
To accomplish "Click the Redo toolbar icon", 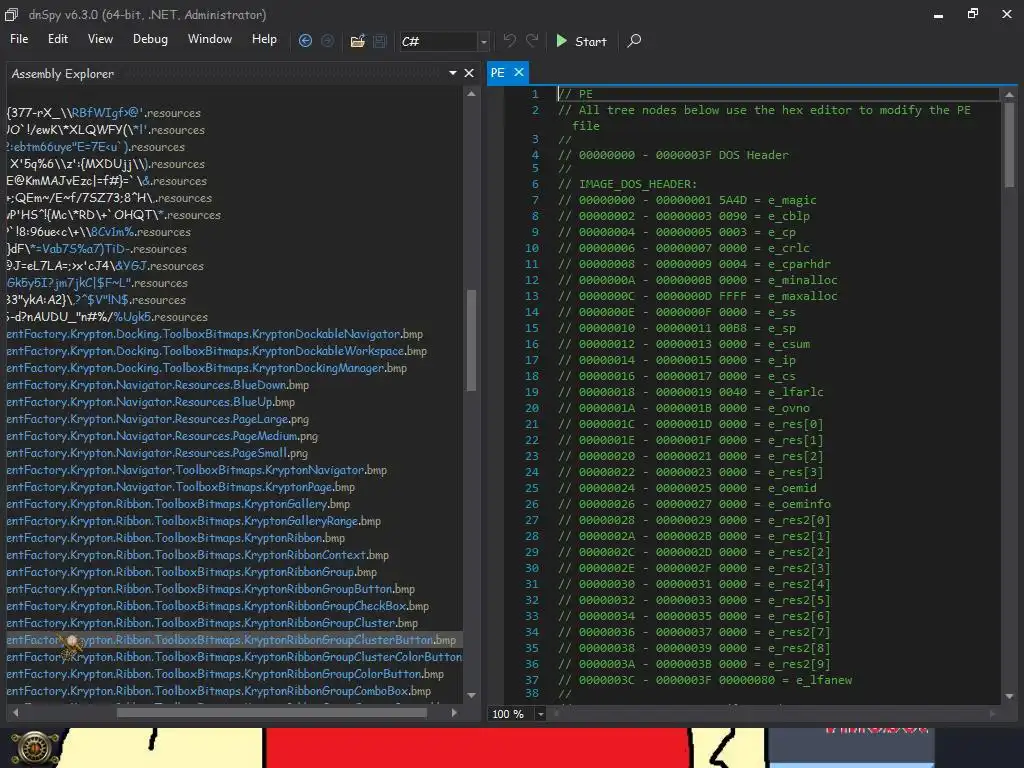I will (x=532, y=41).
